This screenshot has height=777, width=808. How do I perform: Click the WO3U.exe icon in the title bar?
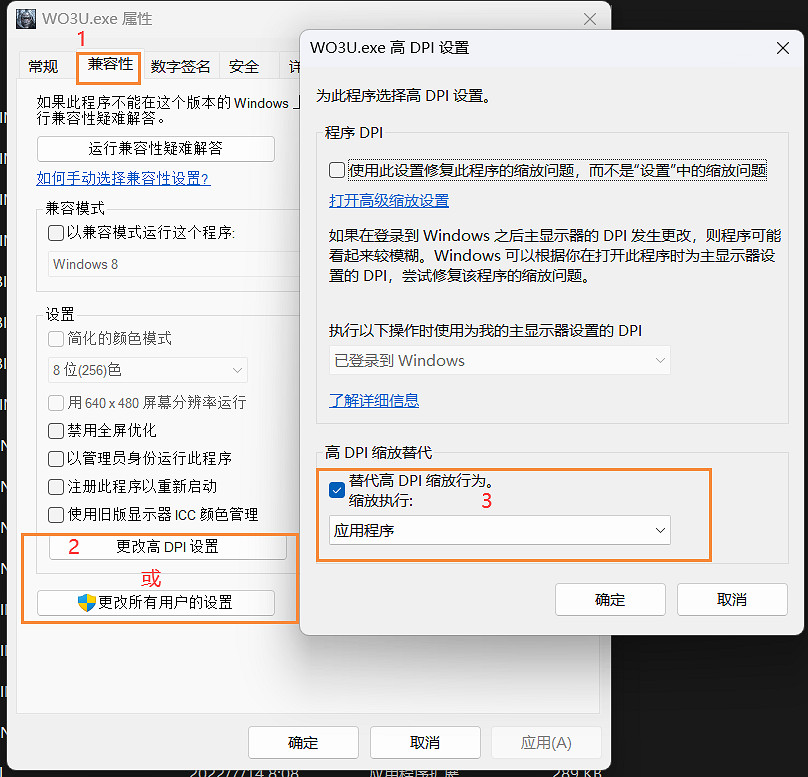coord(25,19)
